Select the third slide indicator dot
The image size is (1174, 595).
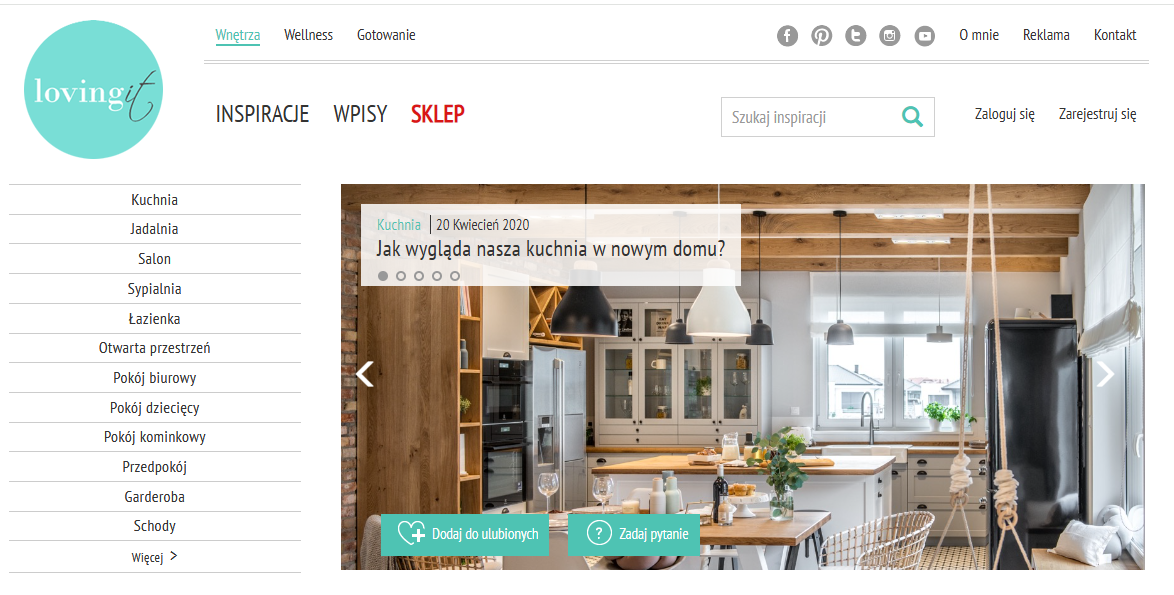[x=419, y=276]
